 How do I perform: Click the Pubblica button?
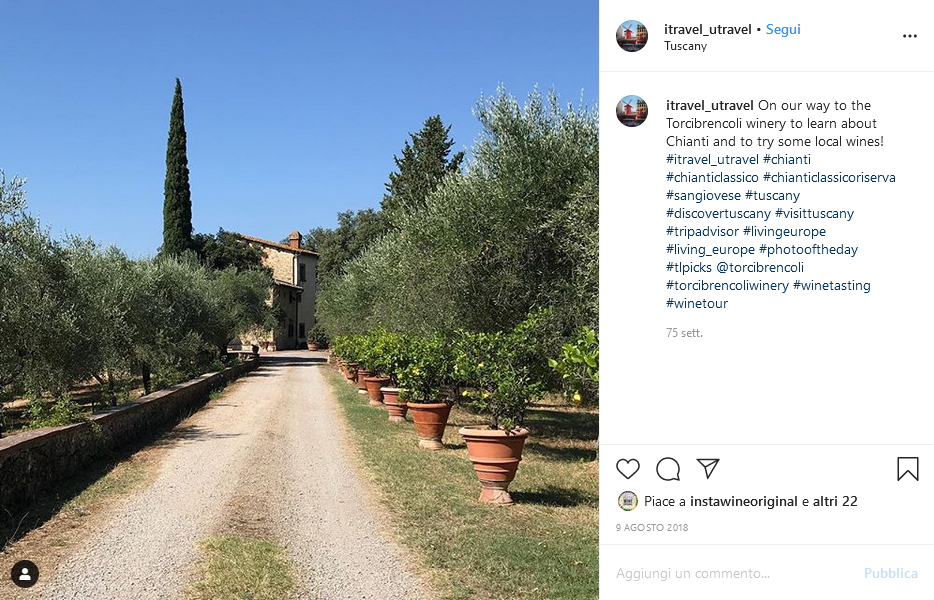coord(891,573)
